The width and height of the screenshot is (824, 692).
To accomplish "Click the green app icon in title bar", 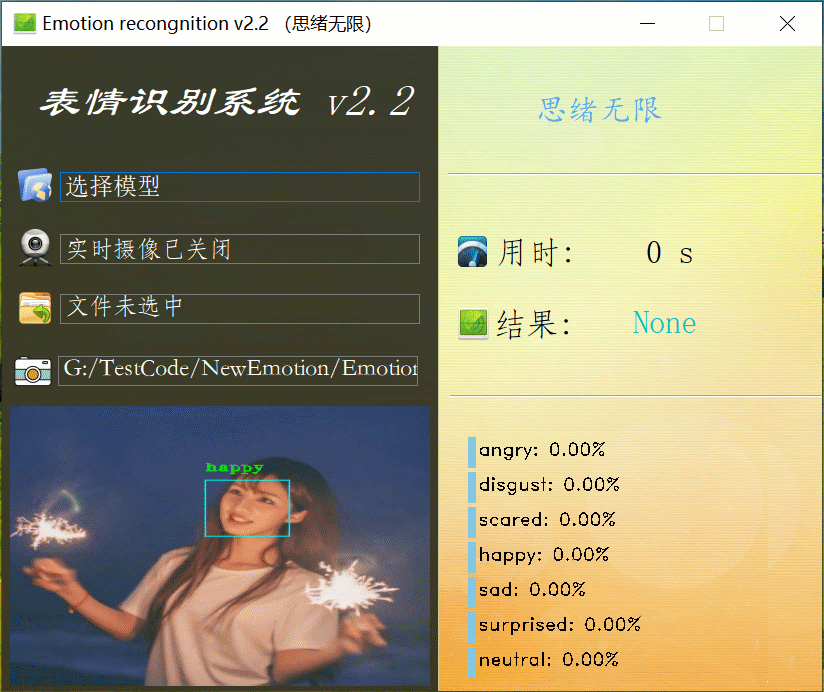I will coord(25,24).
